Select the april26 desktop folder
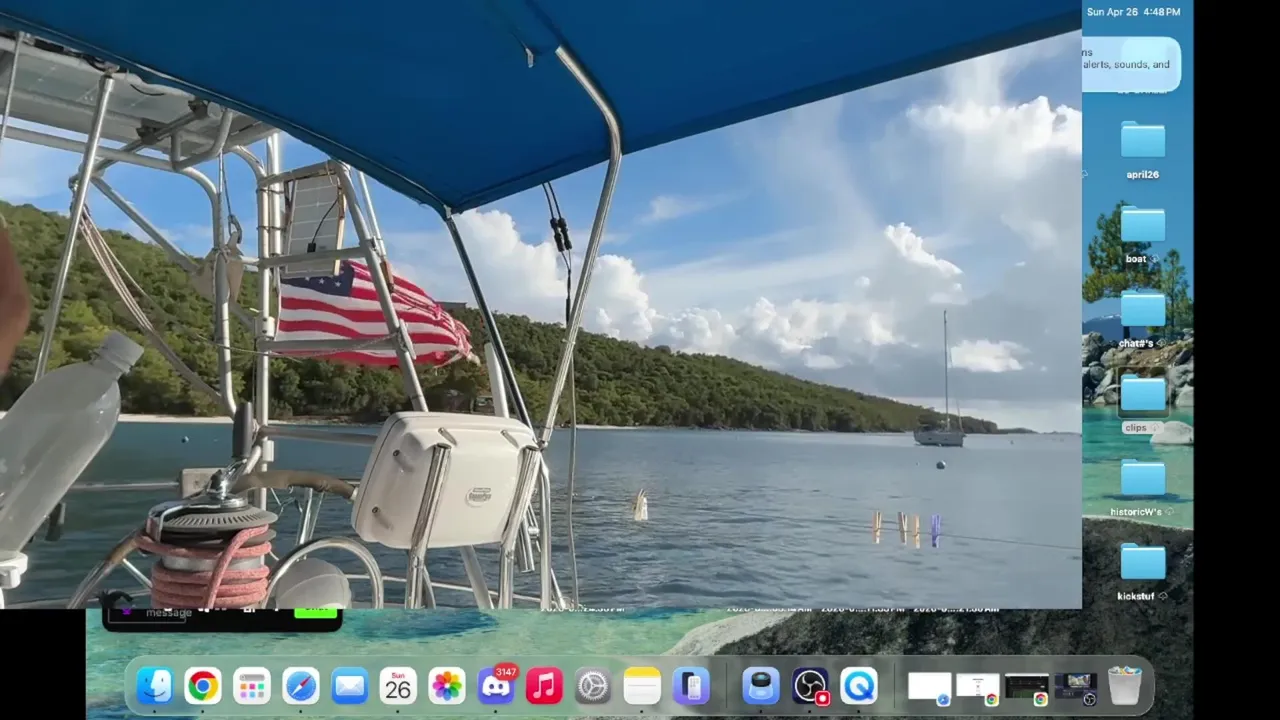This screenshot has width=1280, height=720. click(1142, 149)
